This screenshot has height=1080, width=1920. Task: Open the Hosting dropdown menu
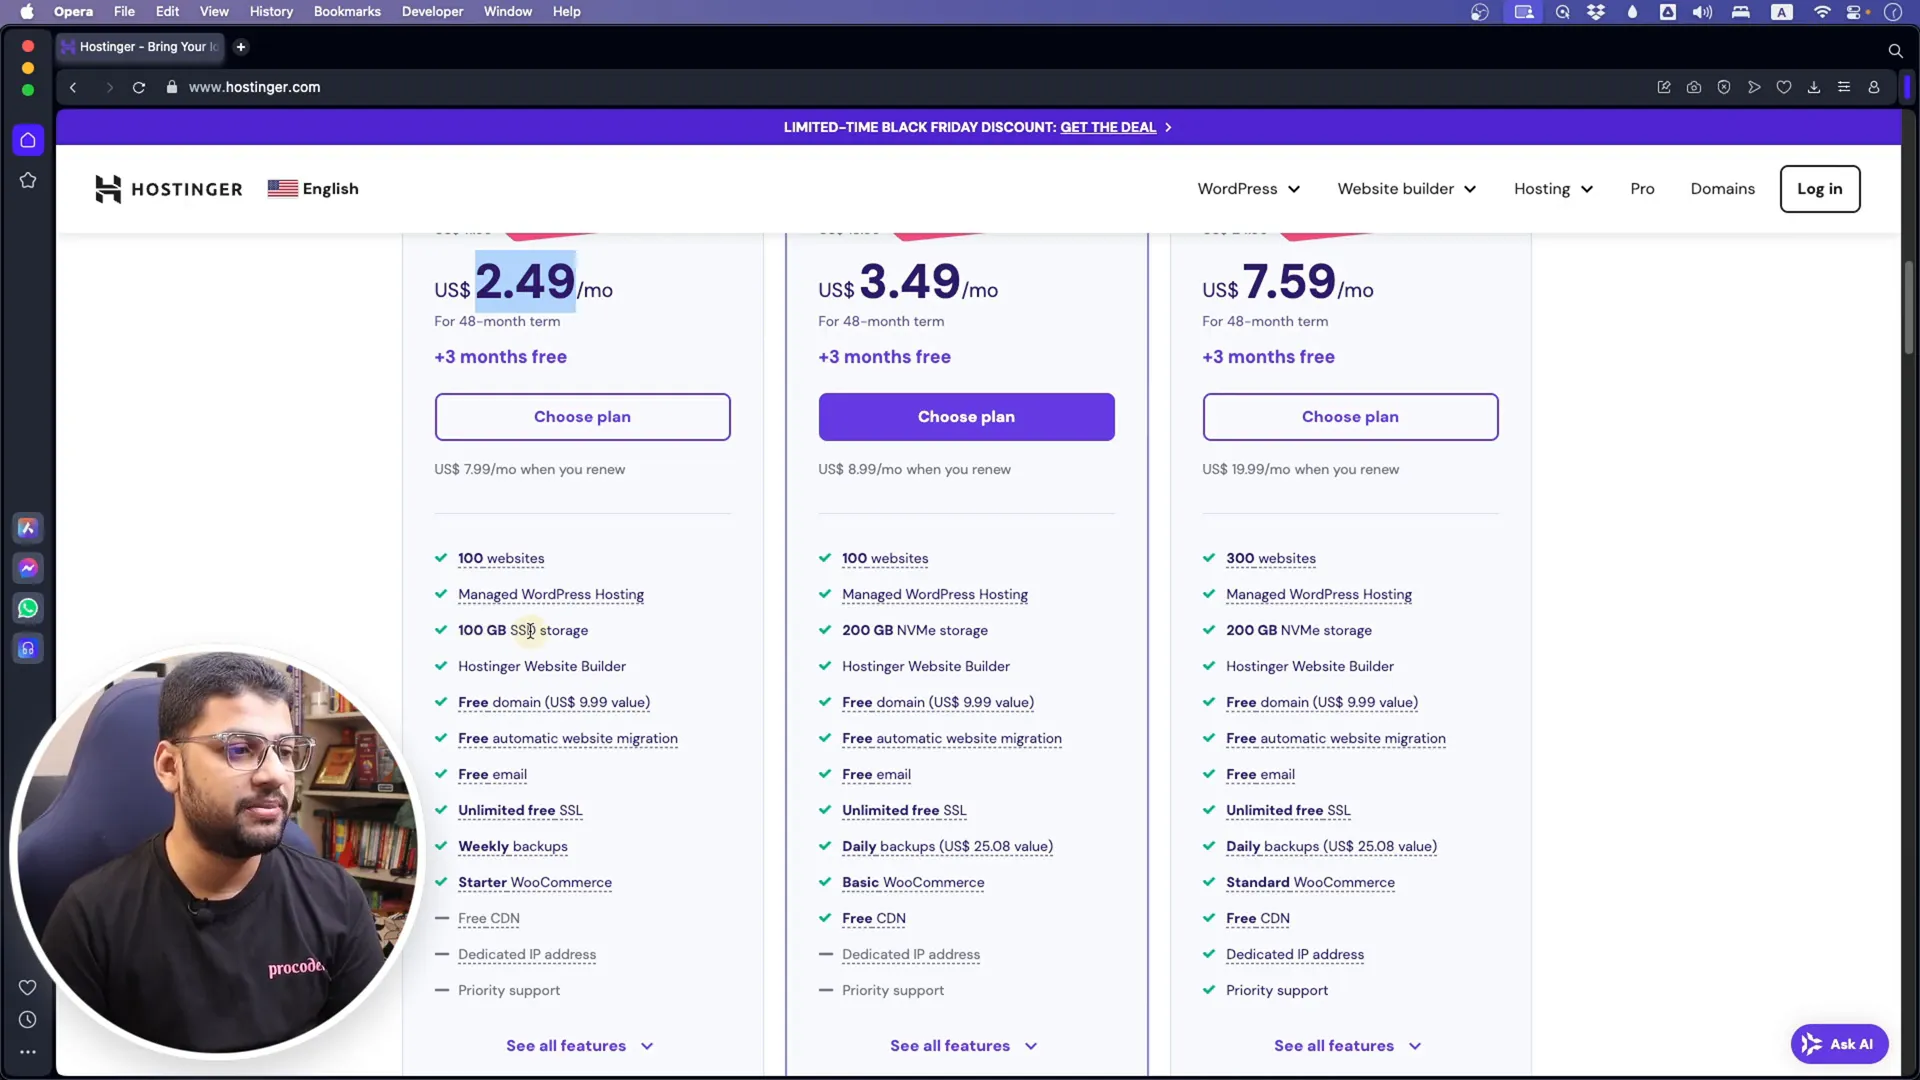(x=1552, y=189)
